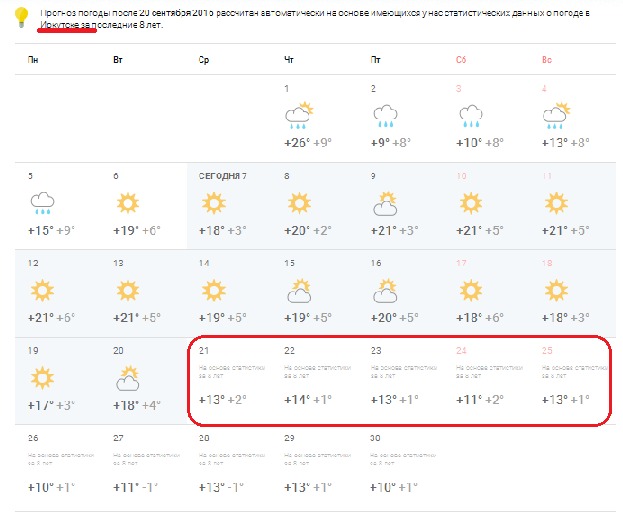Click sunny icon for day 19

click(41, 379)
